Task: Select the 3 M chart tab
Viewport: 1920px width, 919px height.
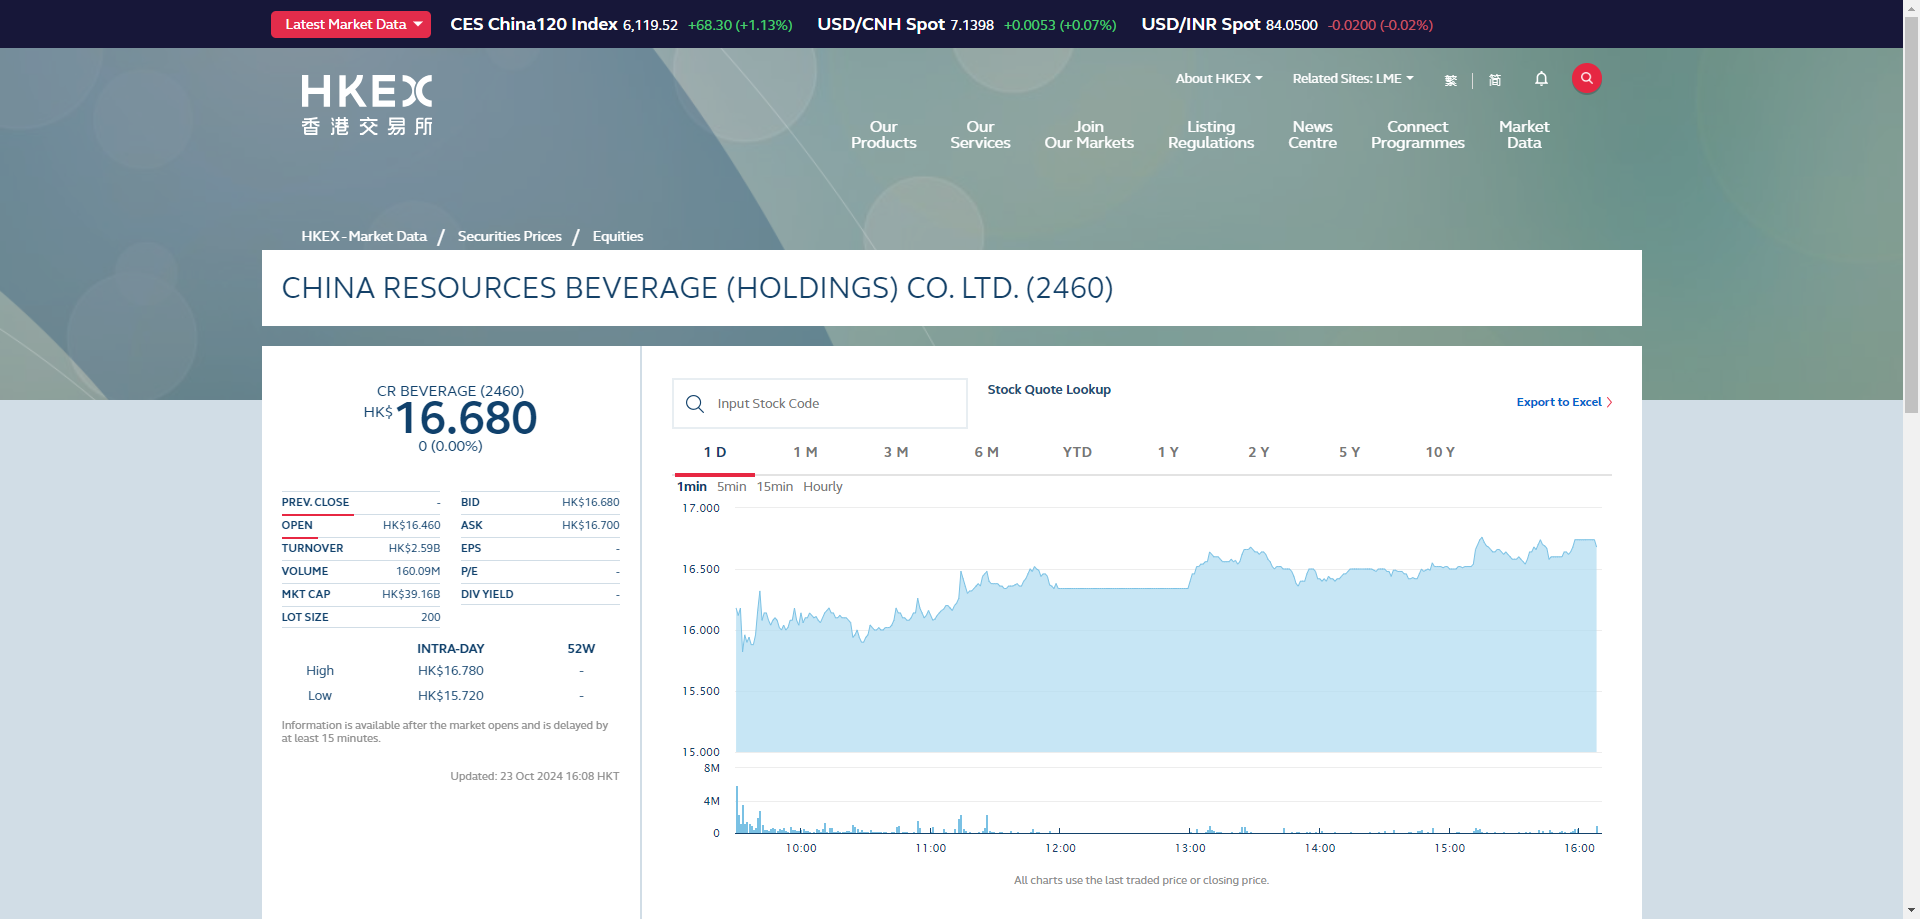Action: coord(896,452)
